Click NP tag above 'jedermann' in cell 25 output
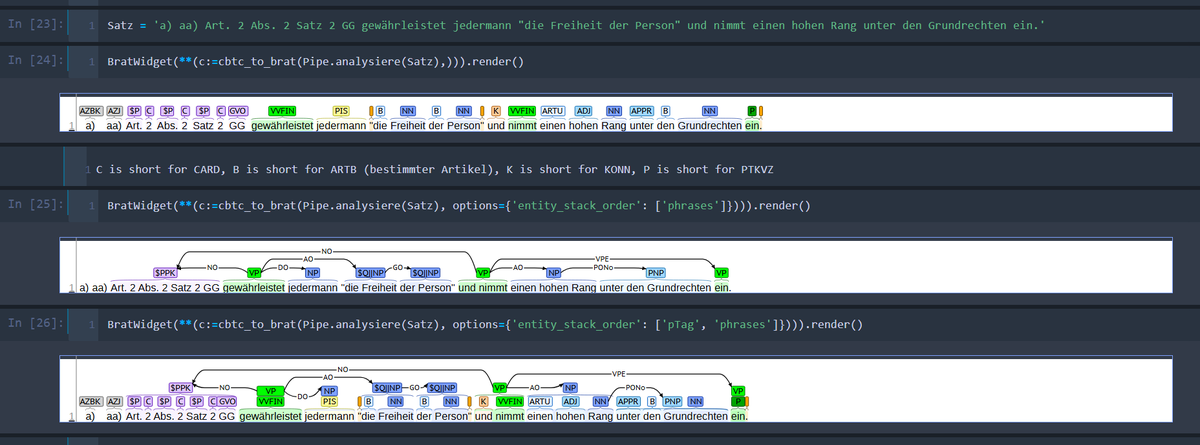 click(x=312, y=273)
